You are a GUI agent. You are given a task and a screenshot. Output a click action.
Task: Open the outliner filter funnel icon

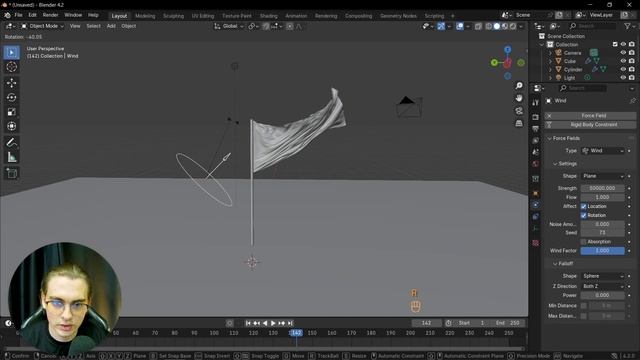[627, 26]
